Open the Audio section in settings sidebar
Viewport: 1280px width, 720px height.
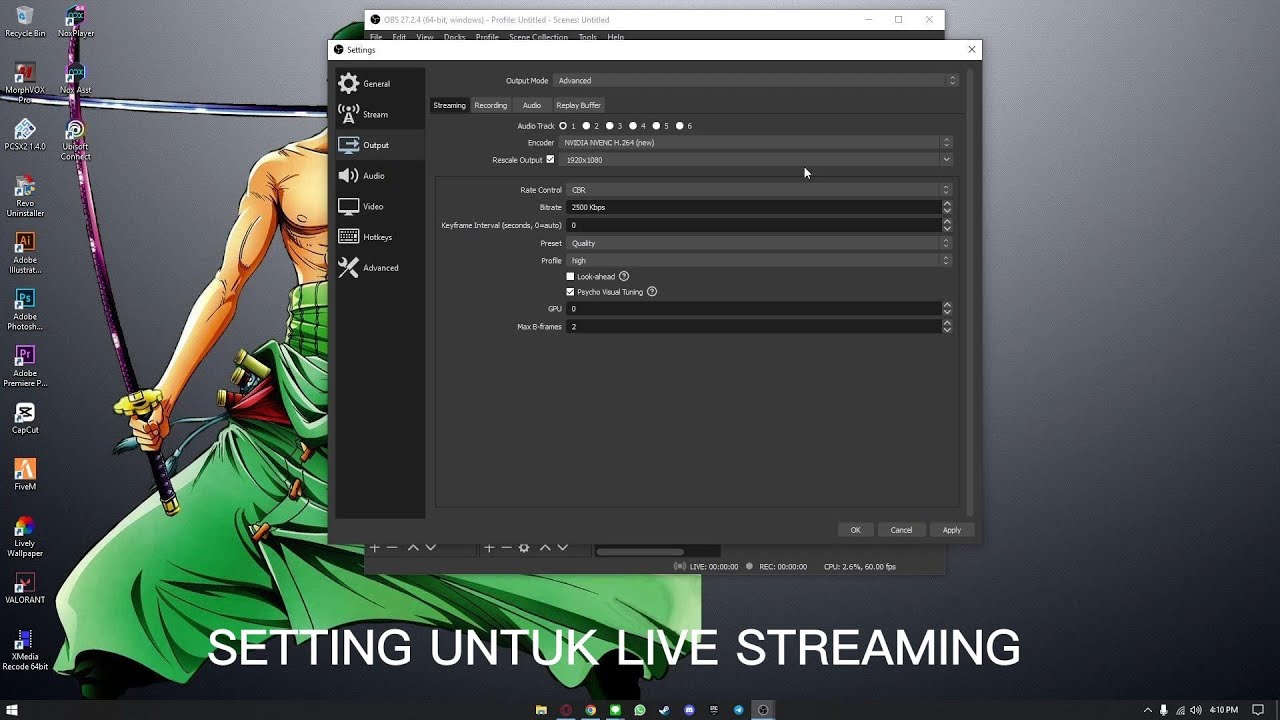coord(380,176)
